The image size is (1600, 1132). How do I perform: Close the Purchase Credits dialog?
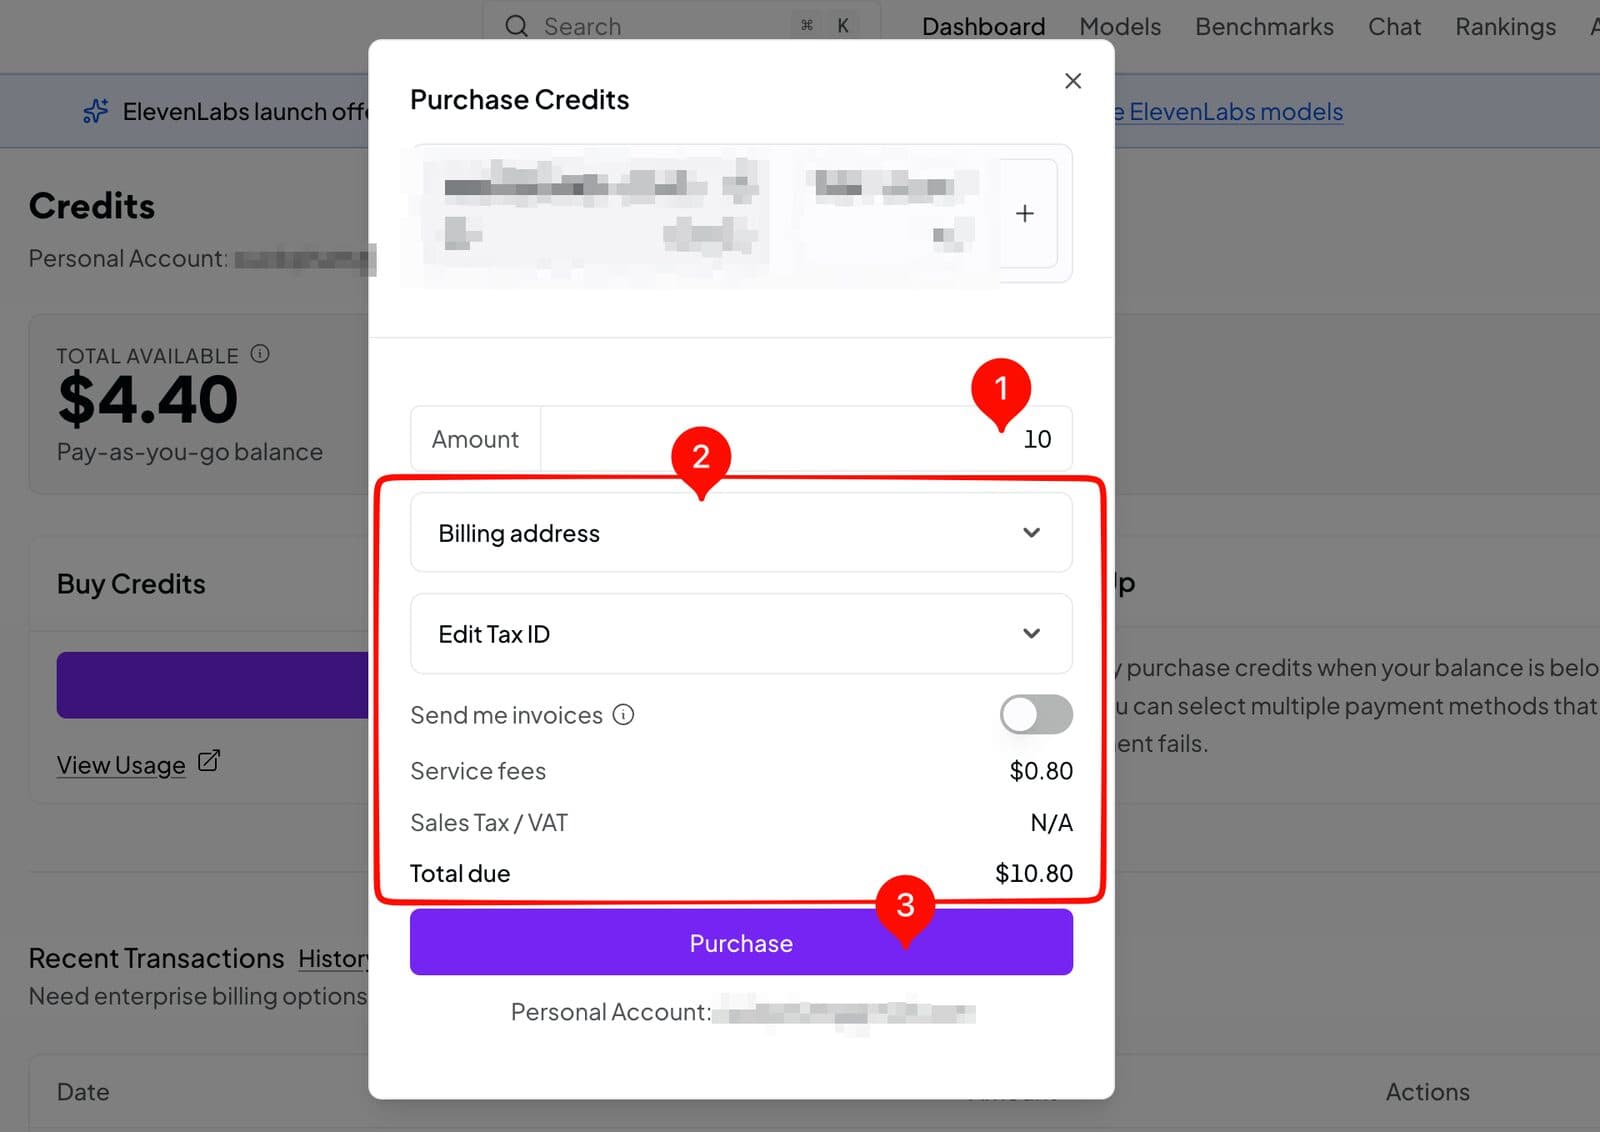(1073, 81)
